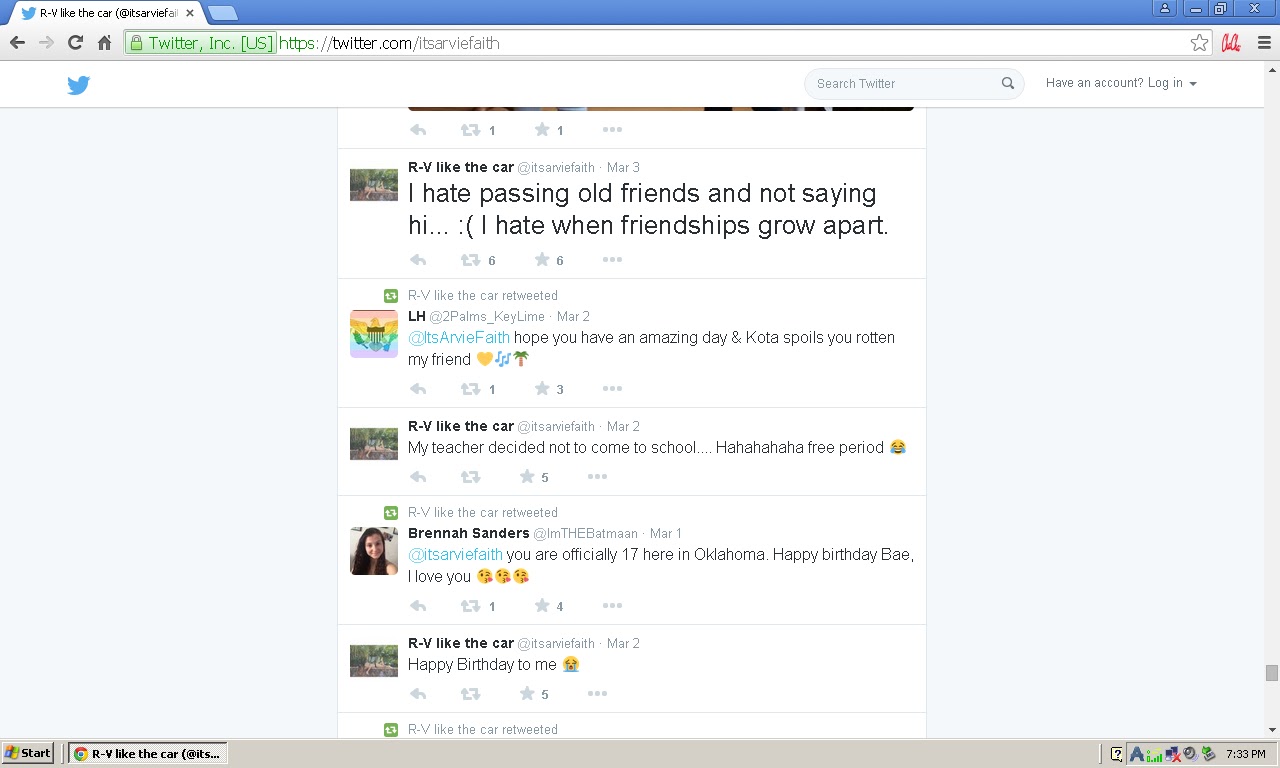Click the @2Palms_KeyLime handle
This screenshot has width=1280, height=768.
click(x=487, y=316)
